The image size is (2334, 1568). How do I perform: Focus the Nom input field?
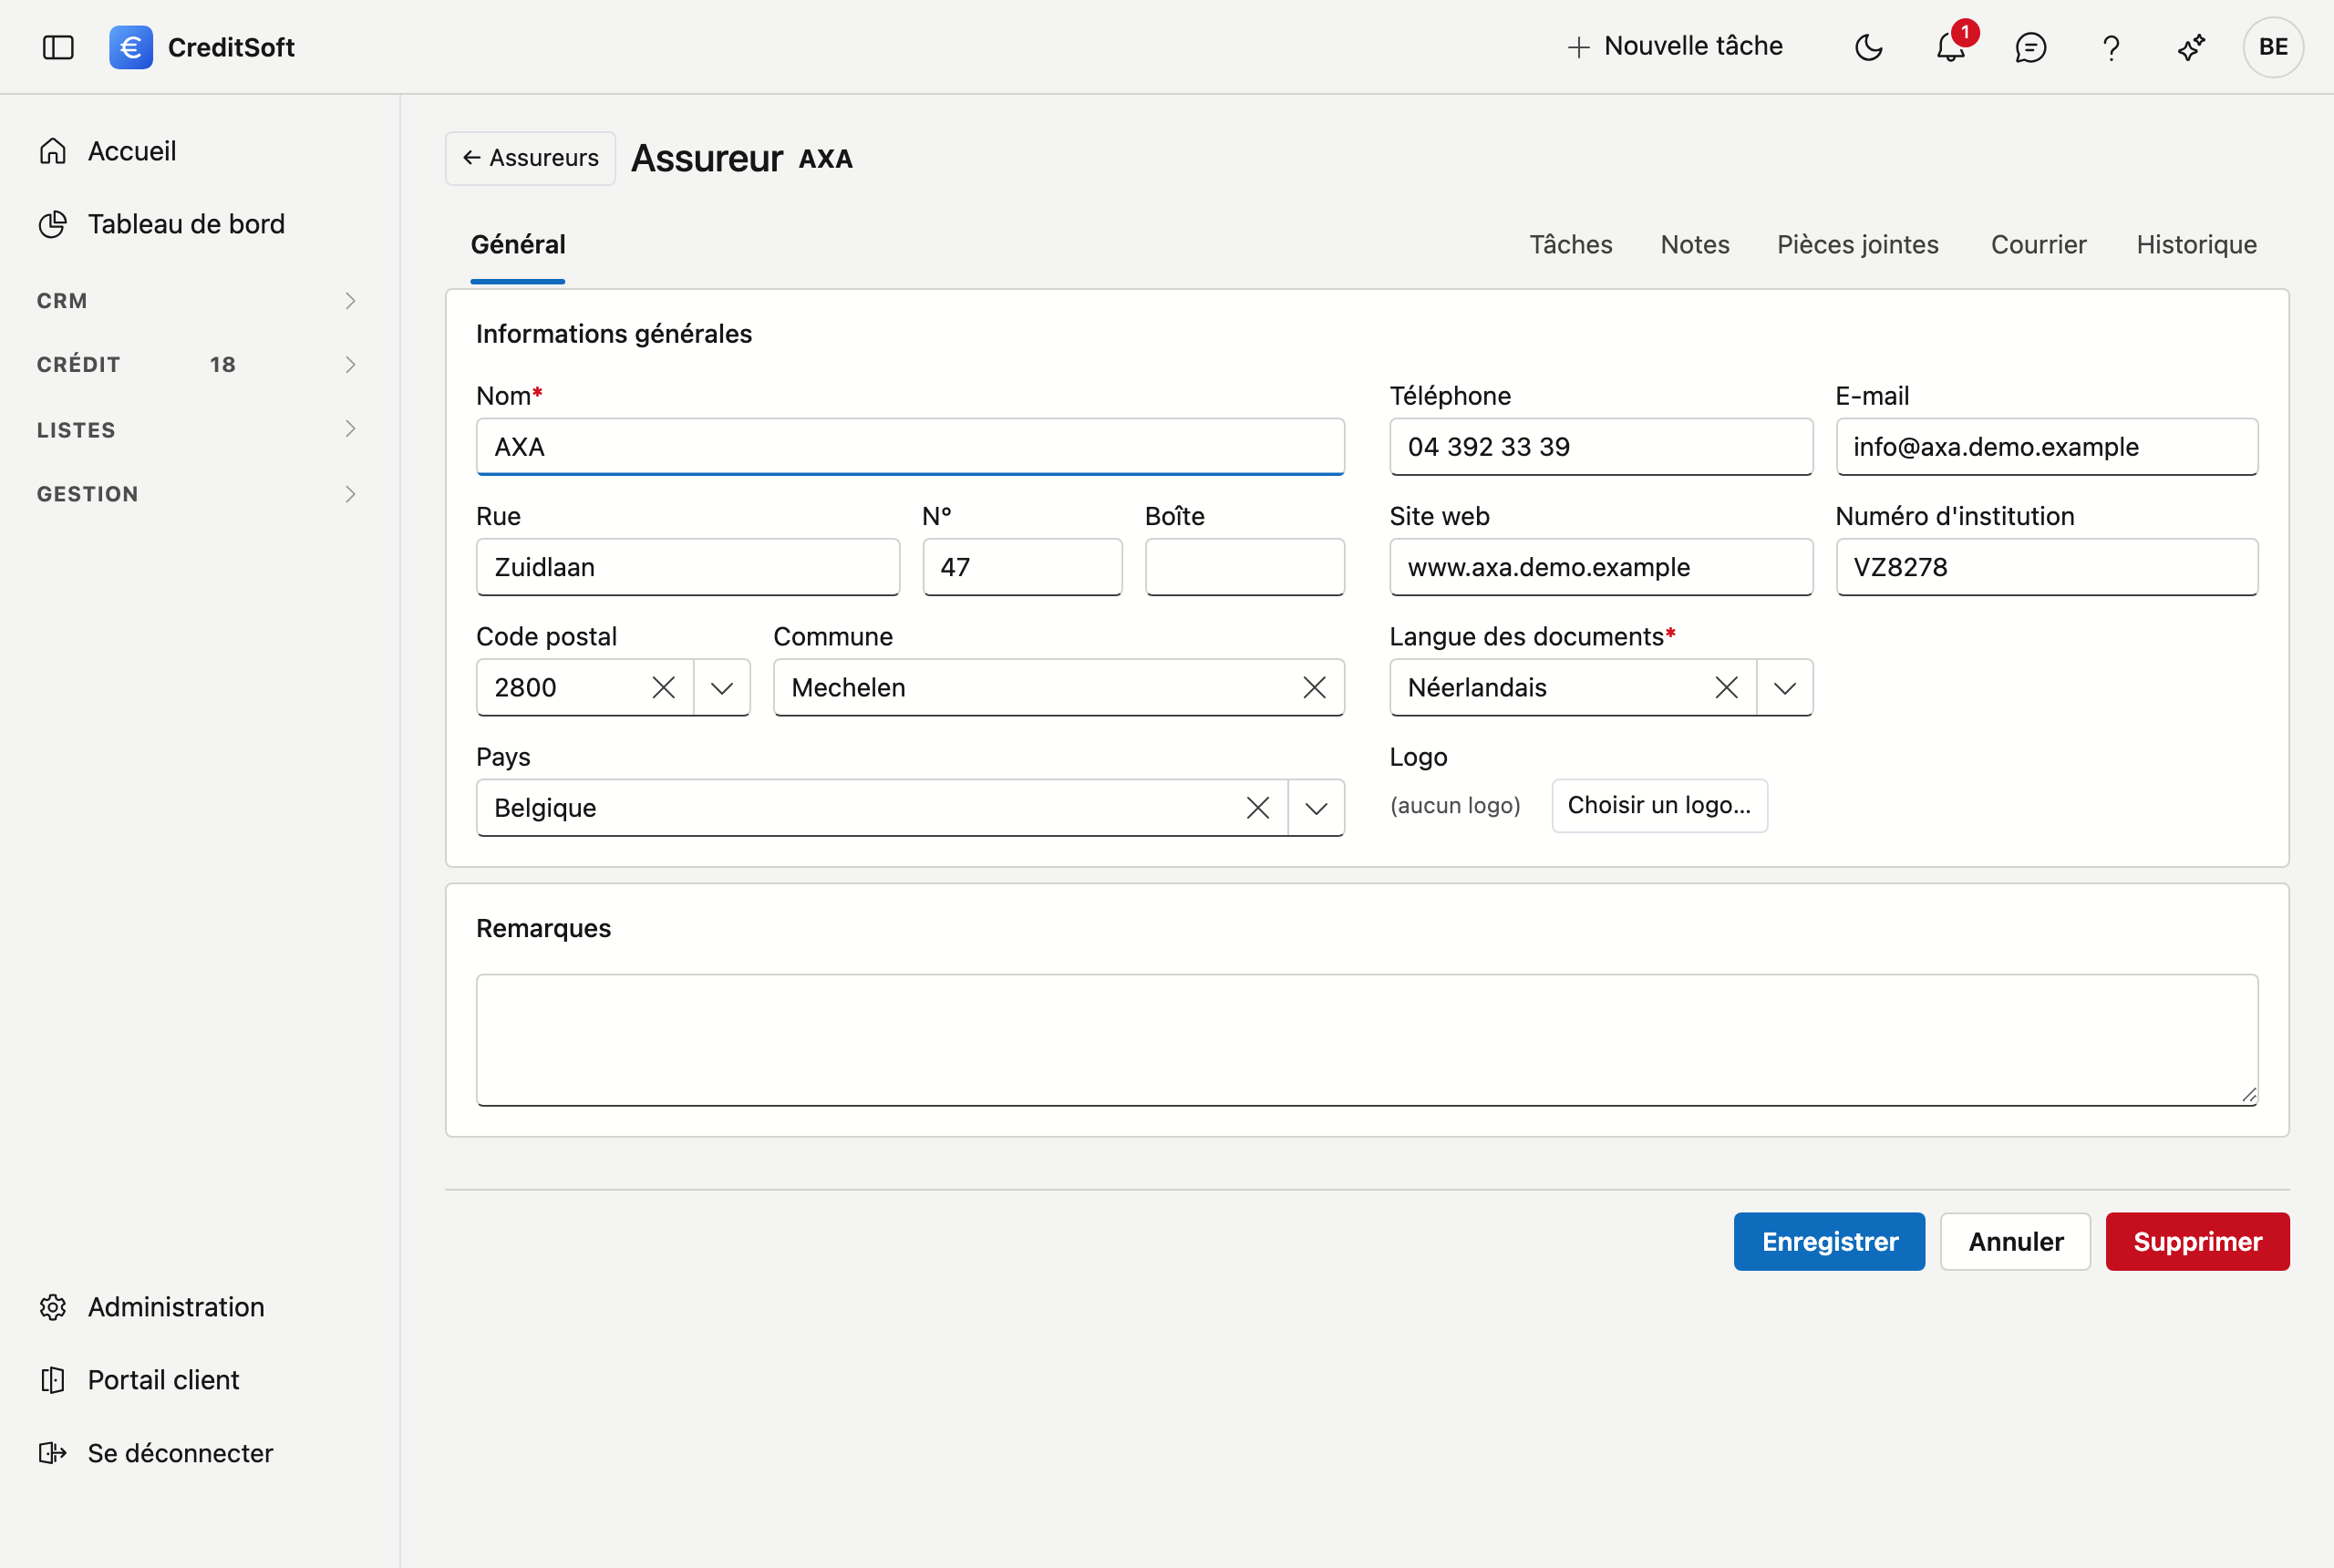tap(910, 447)
